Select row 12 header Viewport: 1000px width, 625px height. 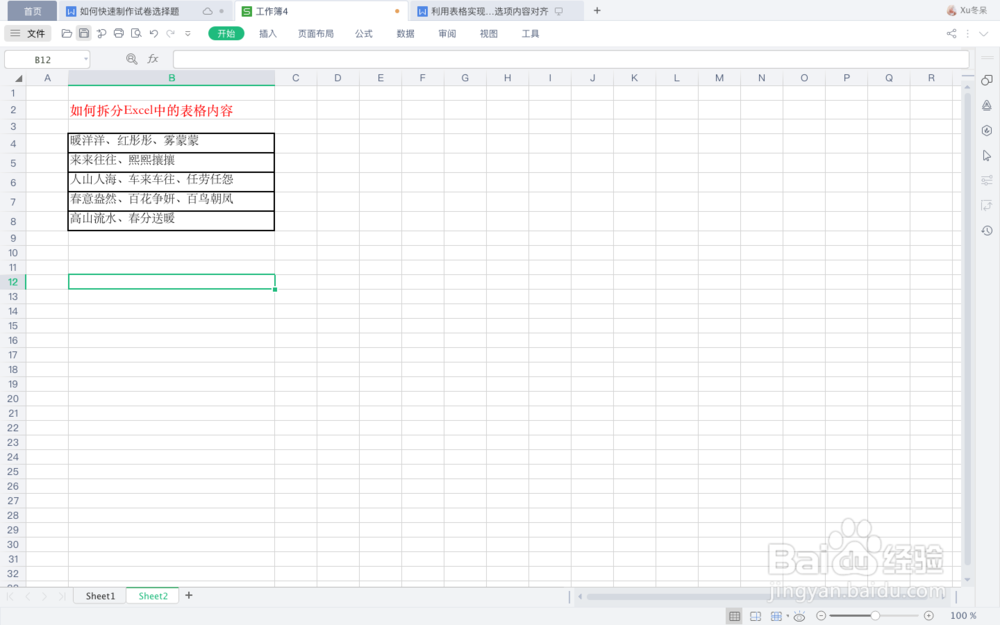(13, 282)
